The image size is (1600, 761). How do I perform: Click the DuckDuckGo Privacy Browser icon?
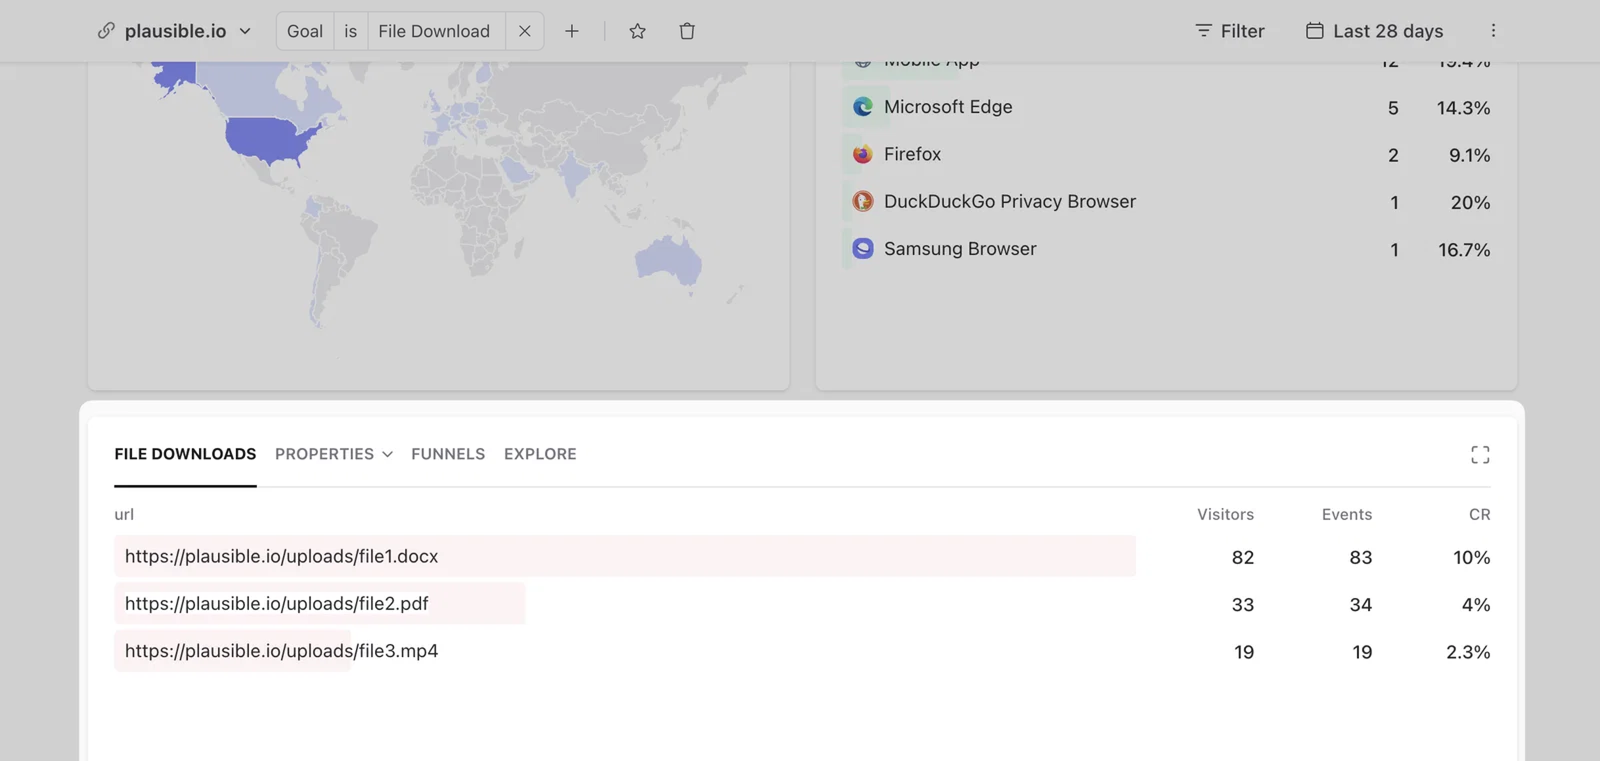tap(863, 201)
